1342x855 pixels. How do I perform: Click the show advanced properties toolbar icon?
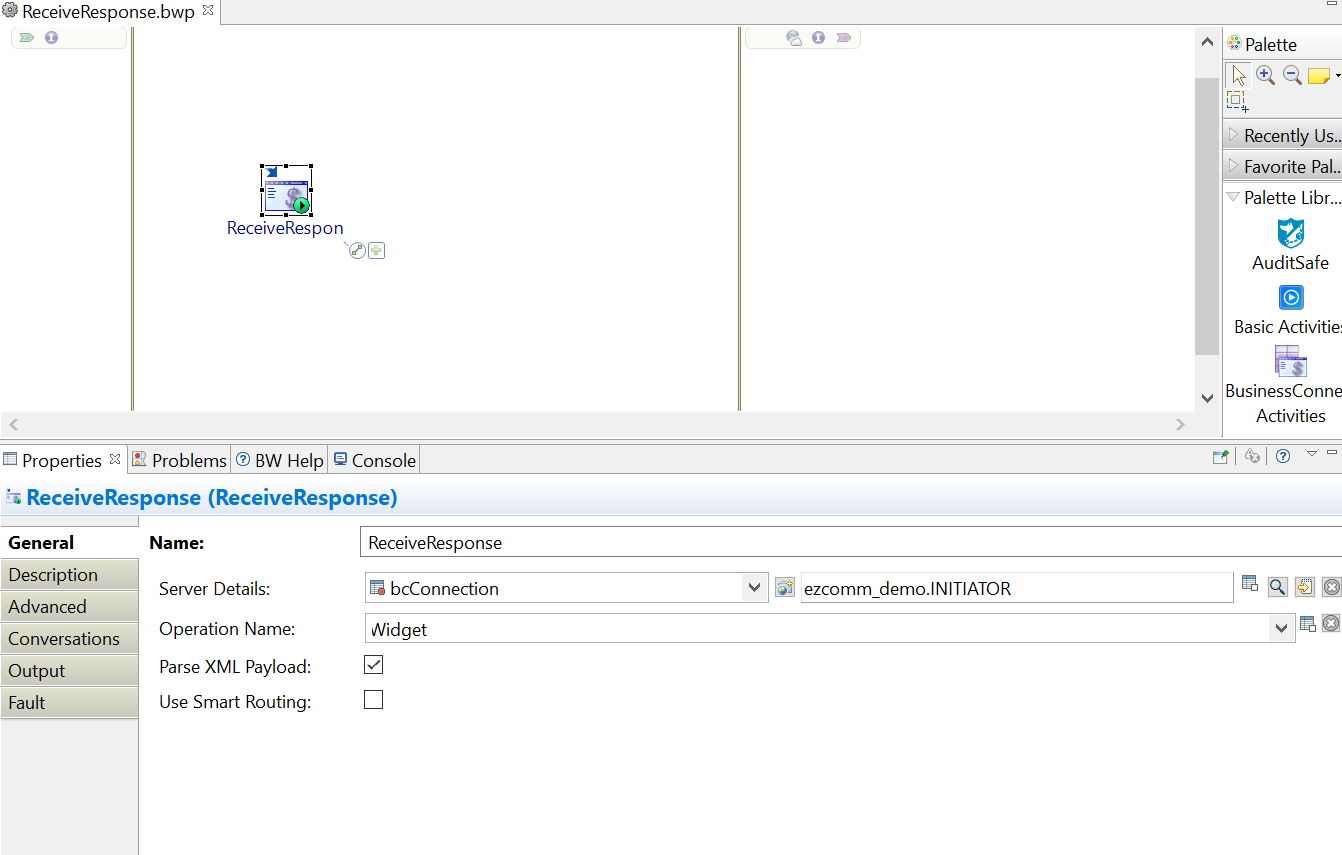(1252, 456)
